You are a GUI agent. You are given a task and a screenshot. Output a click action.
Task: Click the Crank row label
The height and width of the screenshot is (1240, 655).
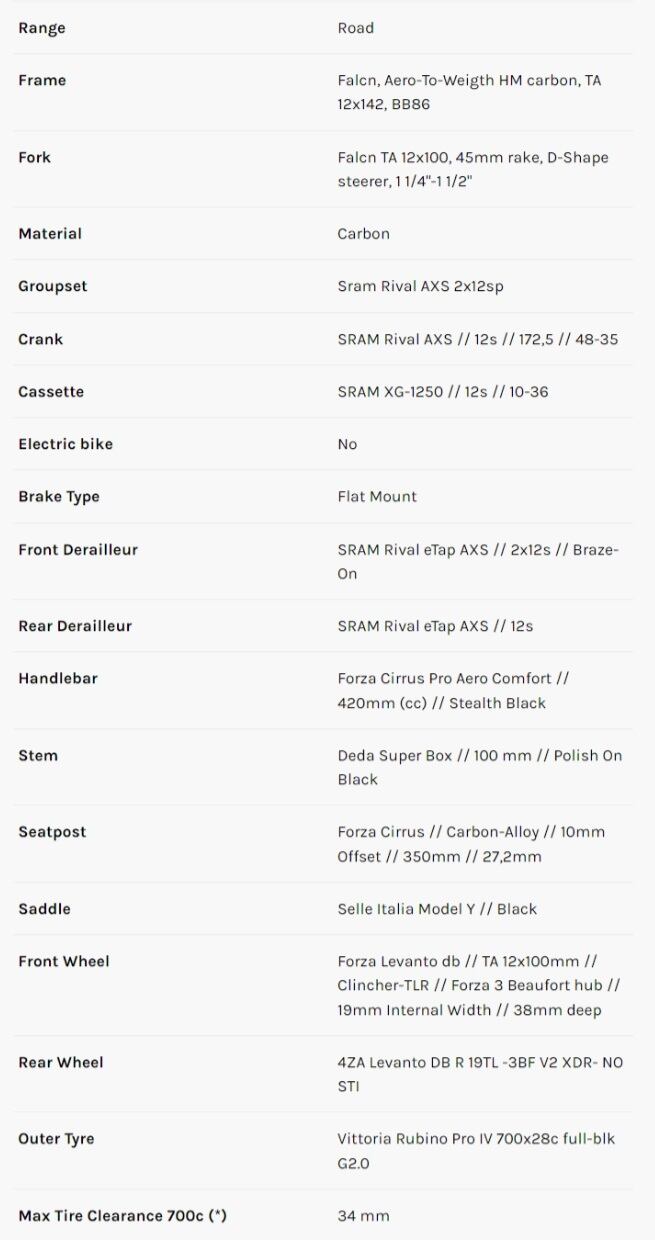(41, 339)
